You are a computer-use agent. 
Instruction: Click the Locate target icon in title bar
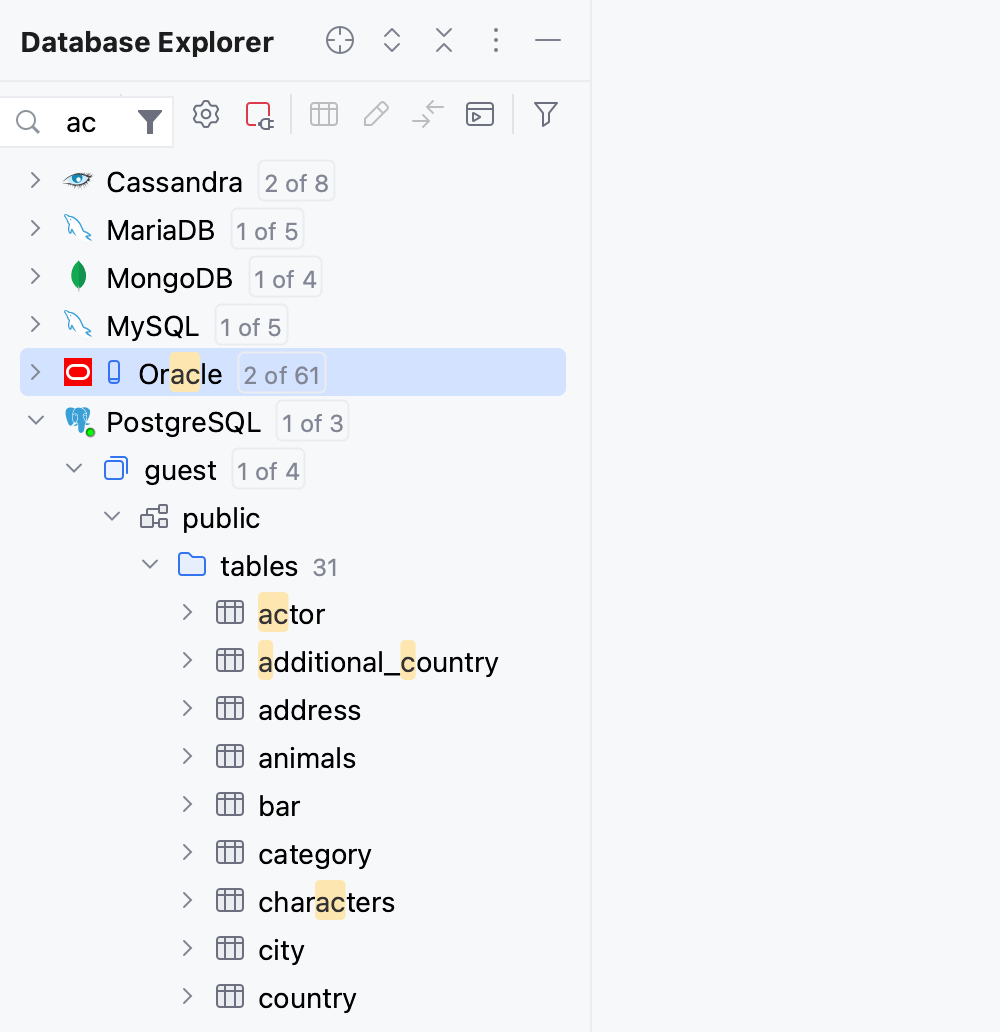click(339, 41)
